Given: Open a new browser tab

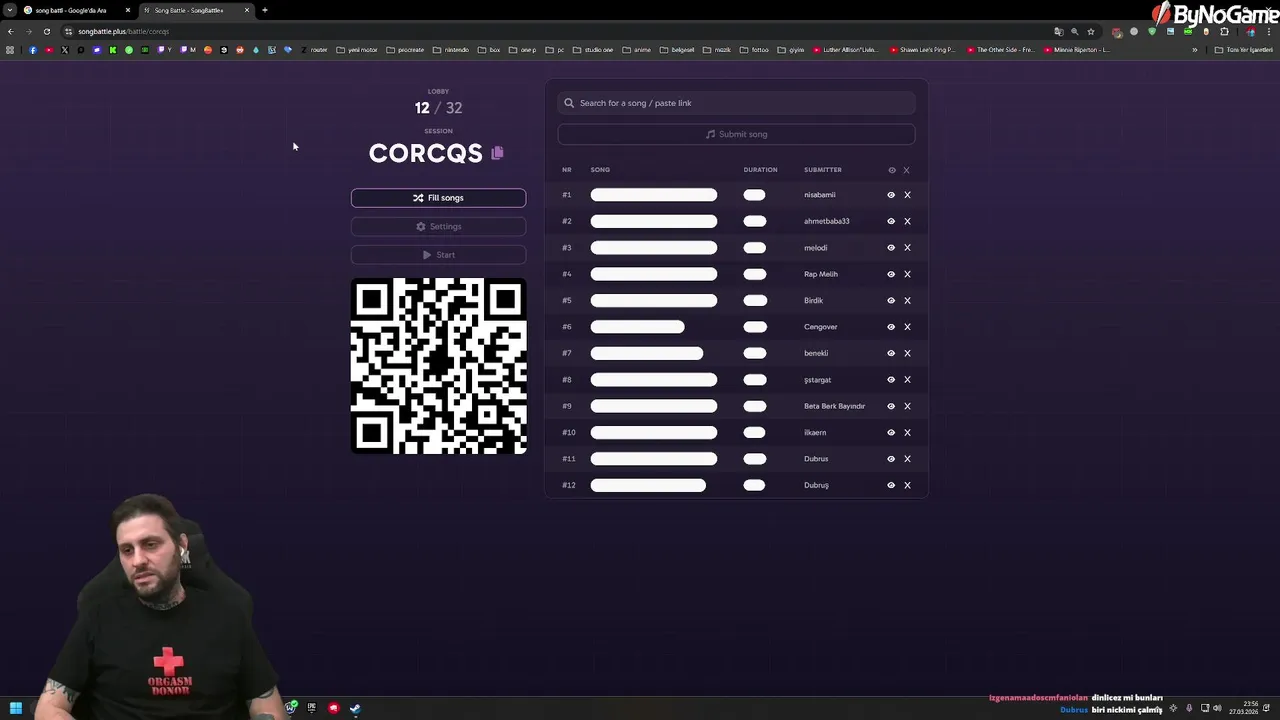Looking at the screenshot, I should point(265,10).
